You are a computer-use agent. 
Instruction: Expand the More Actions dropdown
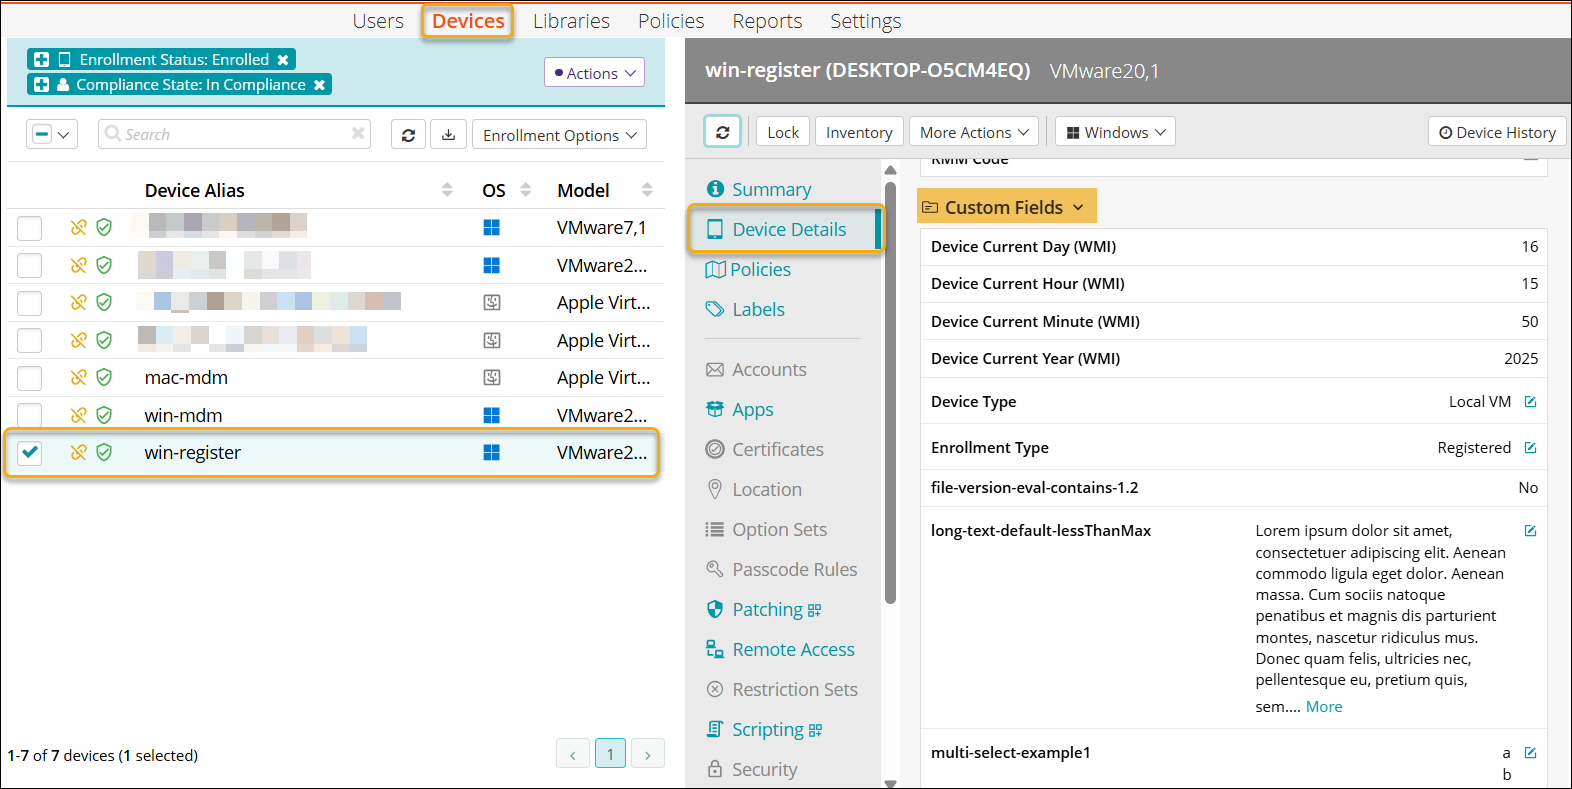(x=973, y=132)
